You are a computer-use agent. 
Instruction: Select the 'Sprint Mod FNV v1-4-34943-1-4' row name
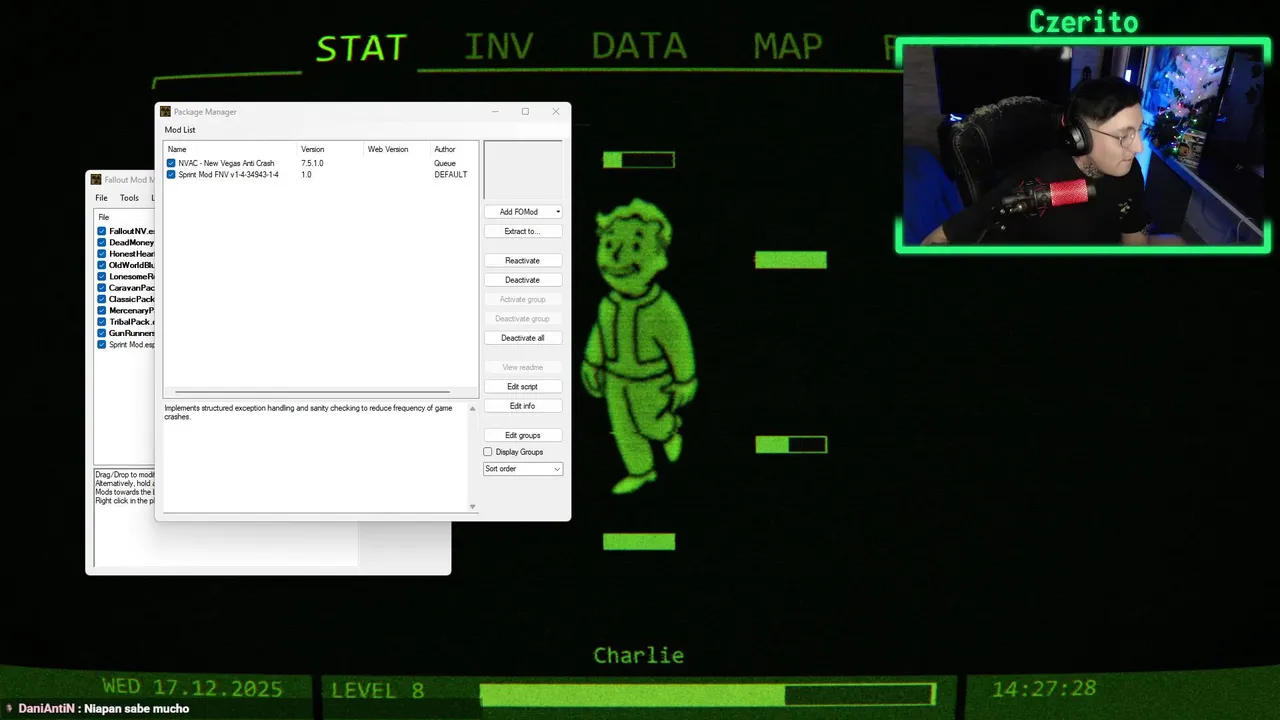point(228,175)
